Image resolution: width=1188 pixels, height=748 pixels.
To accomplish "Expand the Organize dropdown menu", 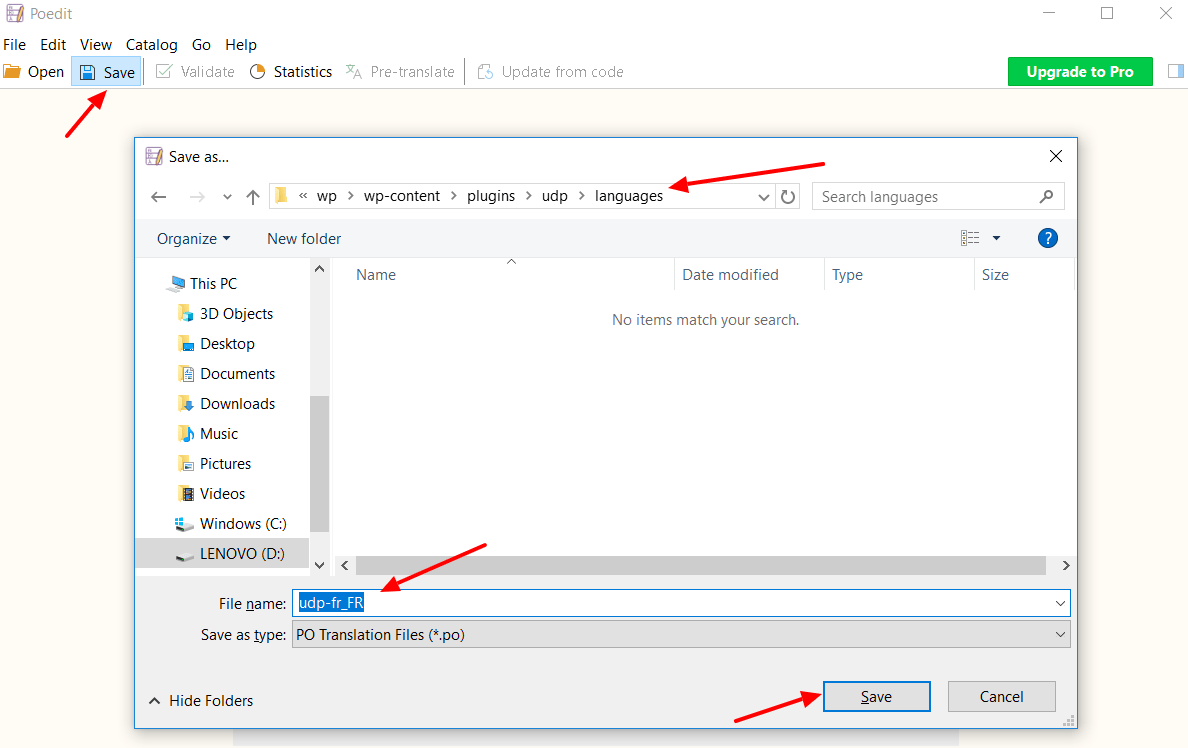I will [x=193, y=239].
